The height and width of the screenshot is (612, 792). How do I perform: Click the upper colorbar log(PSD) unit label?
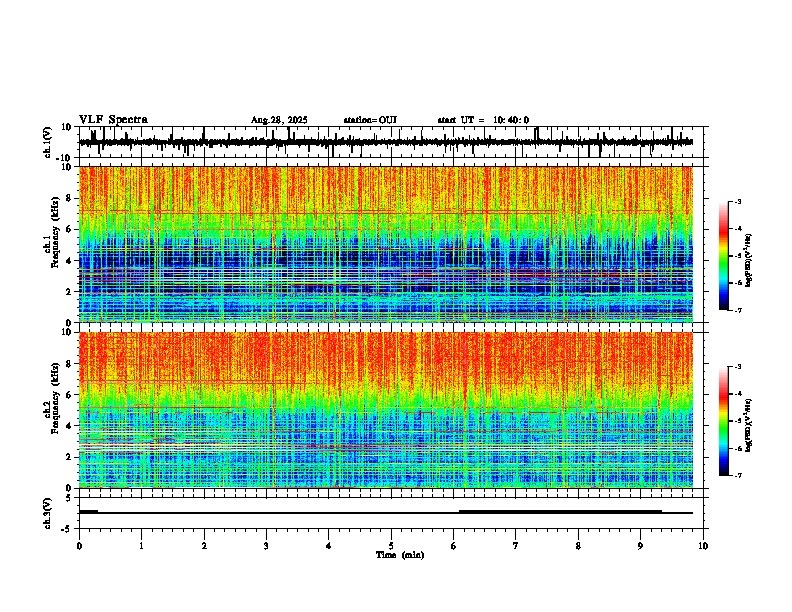point(749,261)
